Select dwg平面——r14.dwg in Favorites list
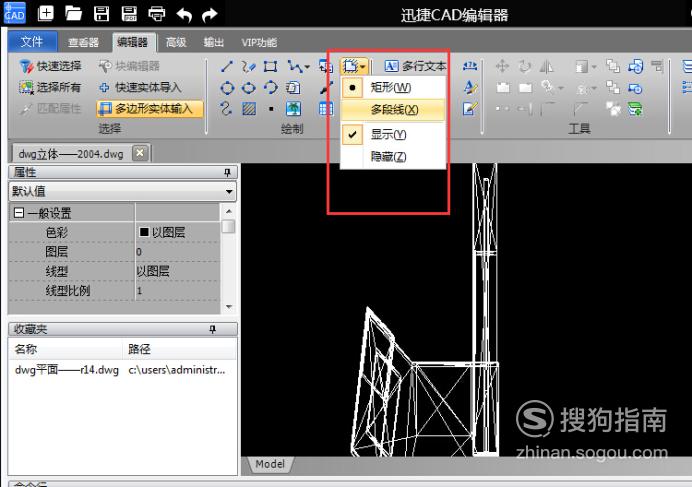This screenshot has height=487, width=692. (x=66, y=370)
